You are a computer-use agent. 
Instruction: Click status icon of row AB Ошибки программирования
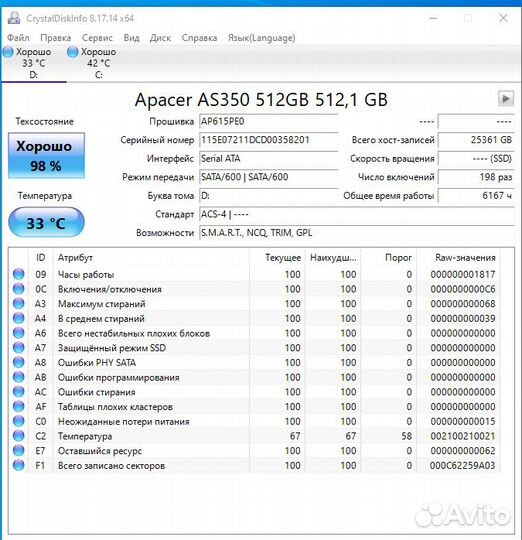pos(19,377)
